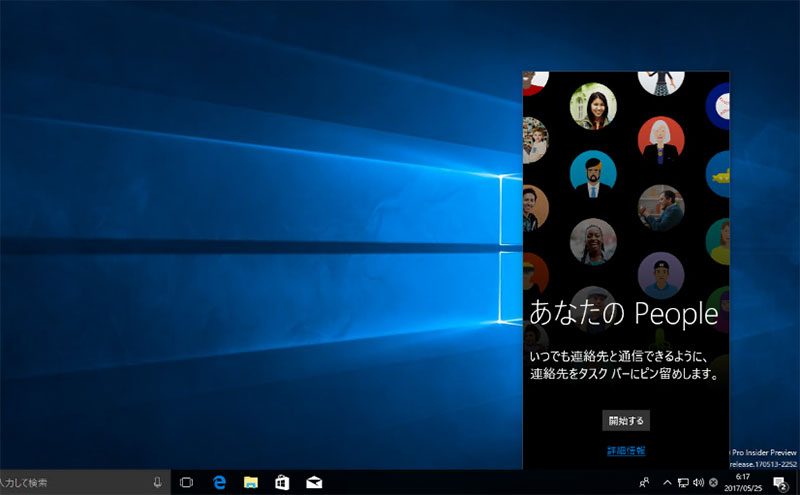This screenshot has height=495, width=800.
Task: Show hidden system tray icons
Action: coord(667,482)
